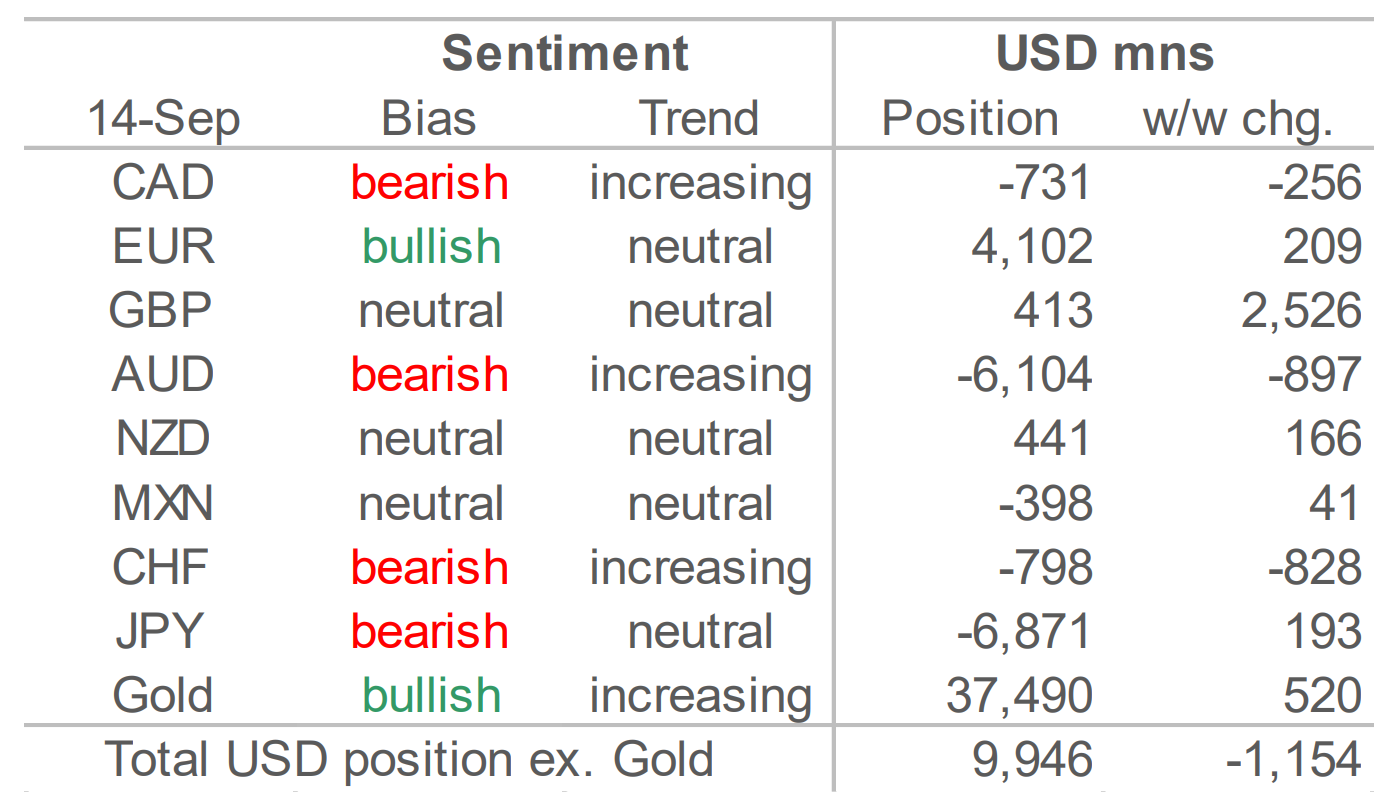This screenshot has height=806, width=1396.
Task: Select the CAD row label
Action: pos(163,183)
